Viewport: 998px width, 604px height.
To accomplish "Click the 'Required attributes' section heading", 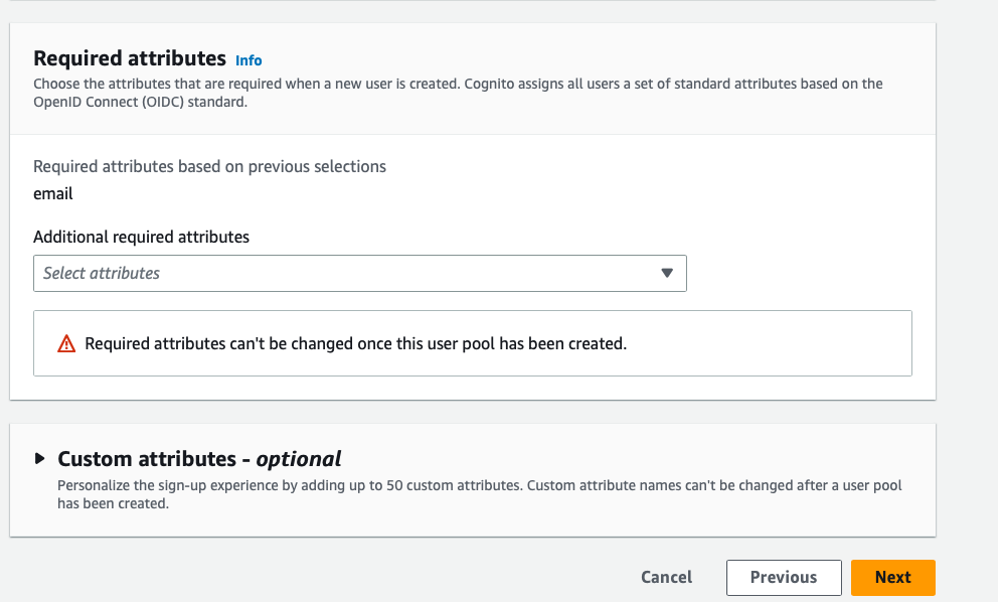I will coord(129,59).
